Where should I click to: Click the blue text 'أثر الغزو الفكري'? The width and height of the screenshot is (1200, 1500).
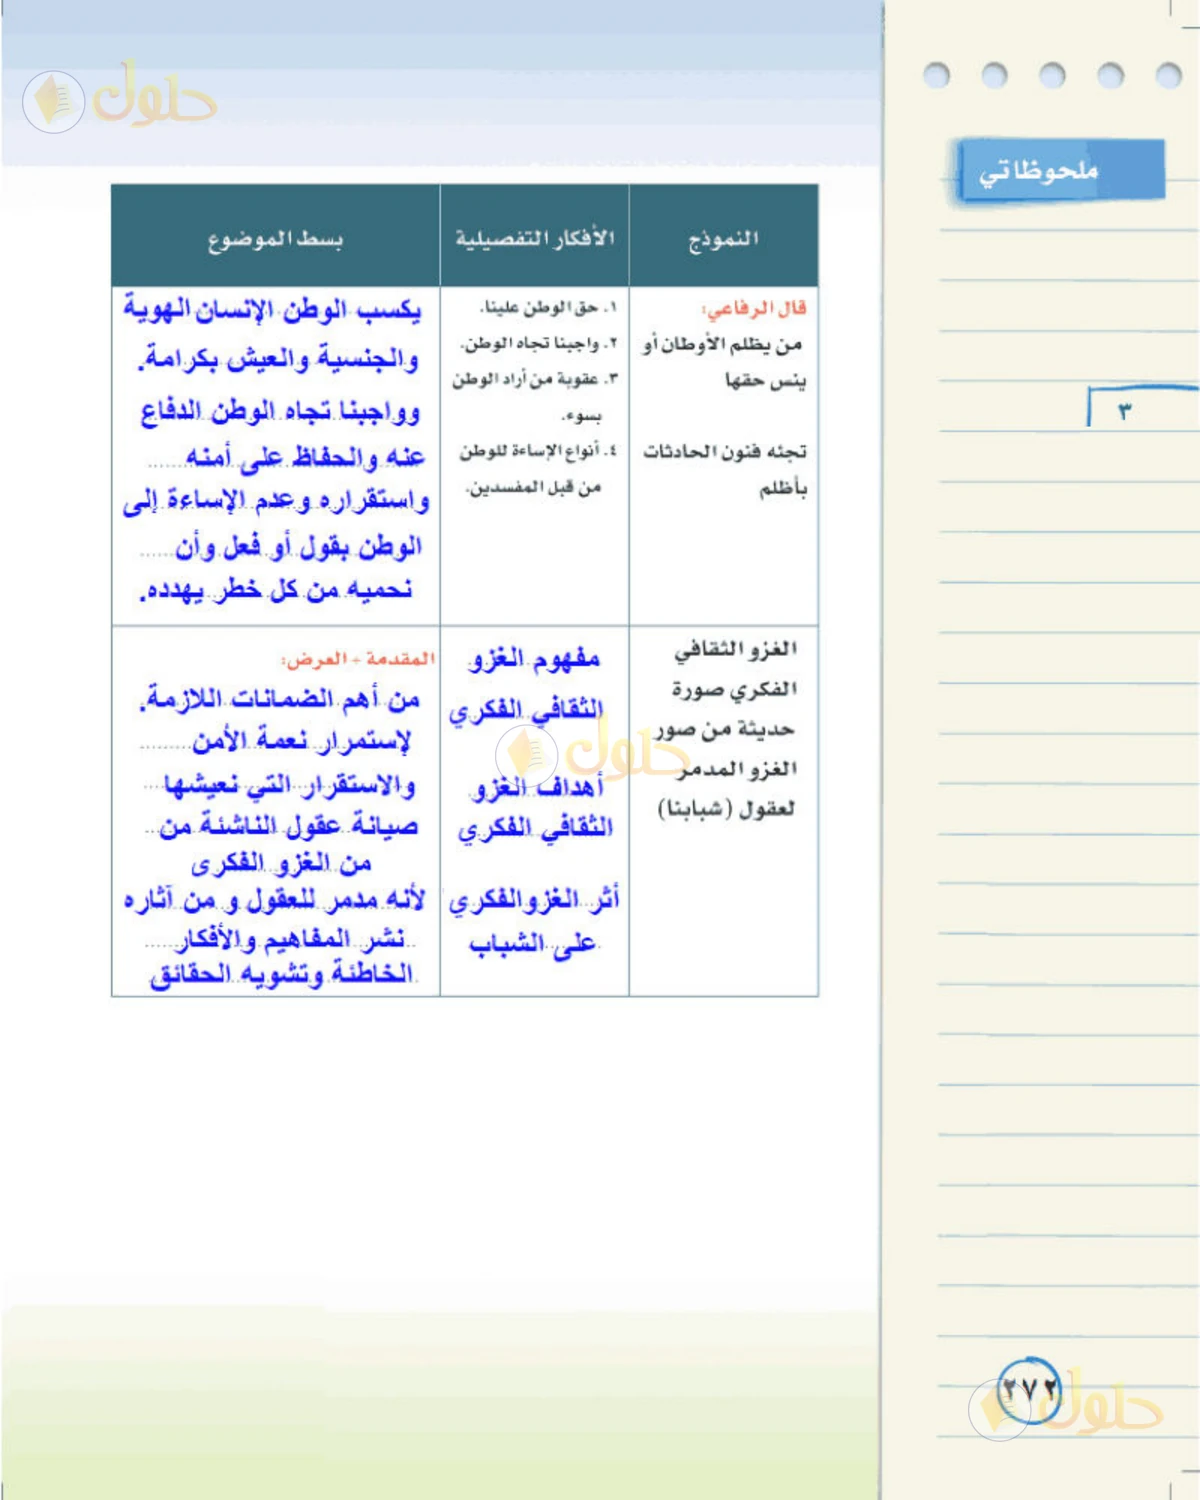point(534,901)
